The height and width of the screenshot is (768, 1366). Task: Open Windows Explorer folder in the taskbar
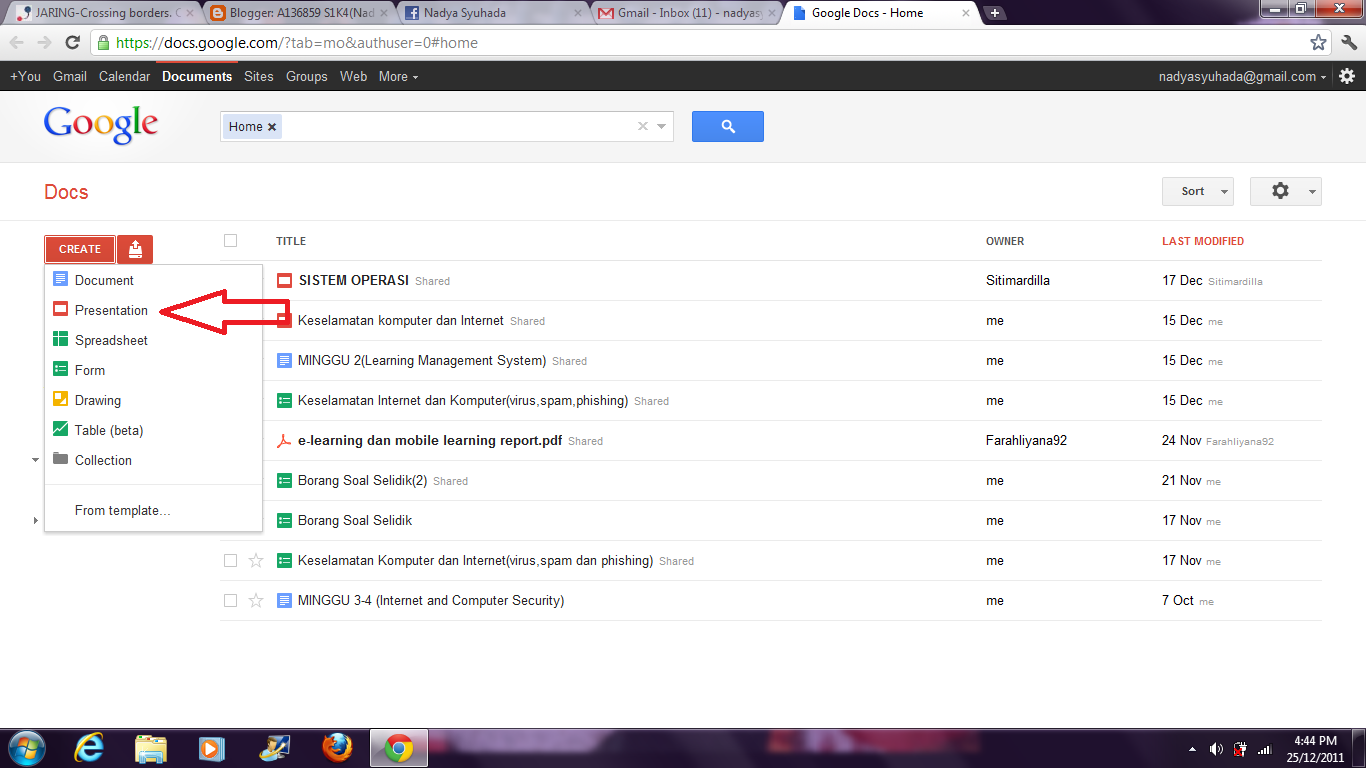(x=151, y=748)
